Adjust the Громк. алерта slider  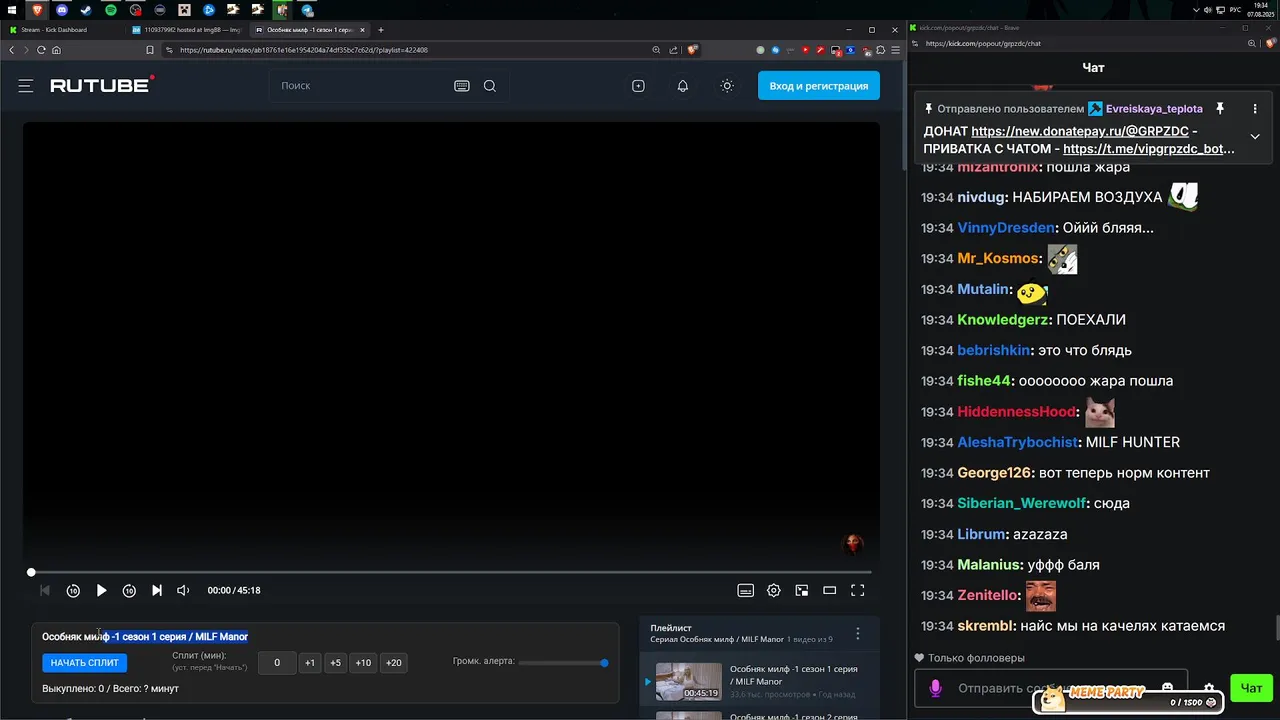click(x=563, y=662)
